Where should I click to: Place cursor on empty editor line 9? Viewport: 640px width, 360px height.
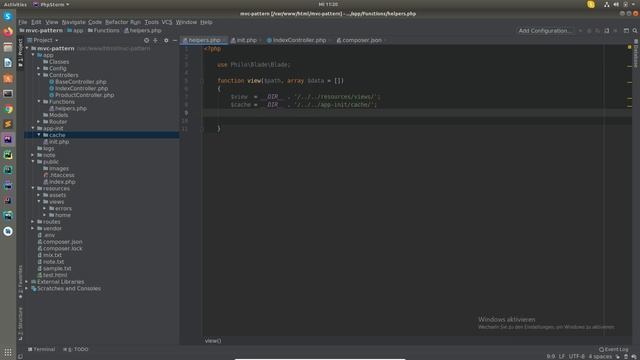pyautogui.click(x=416, y=113)
